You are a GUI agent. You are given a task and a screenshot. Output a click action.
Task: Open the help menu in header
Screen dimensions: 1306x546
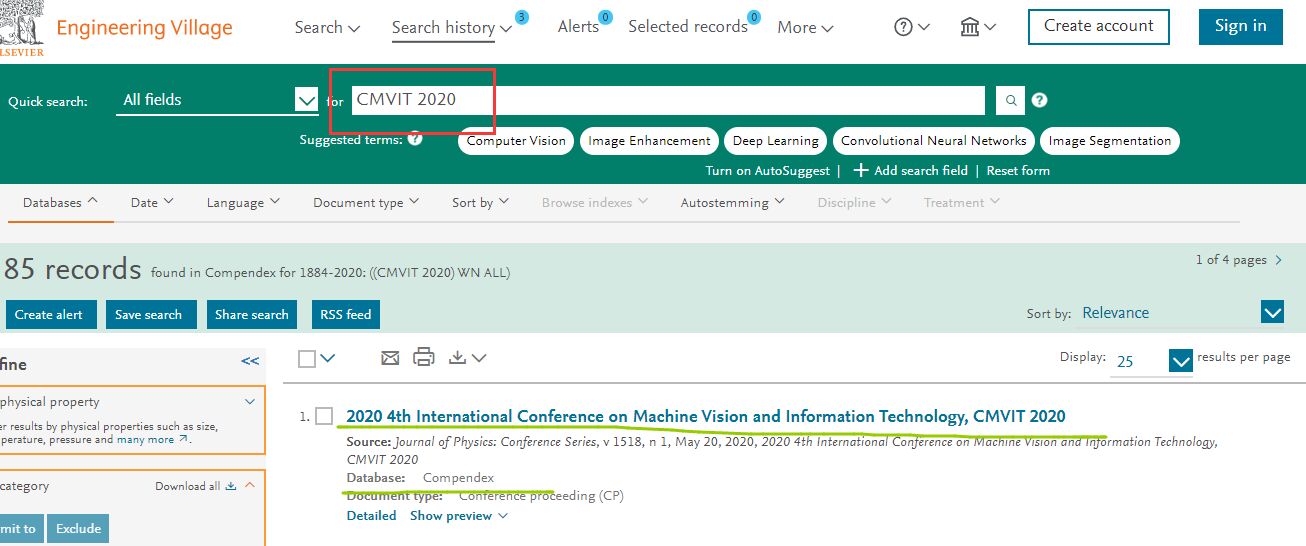(x=911, y=27)
